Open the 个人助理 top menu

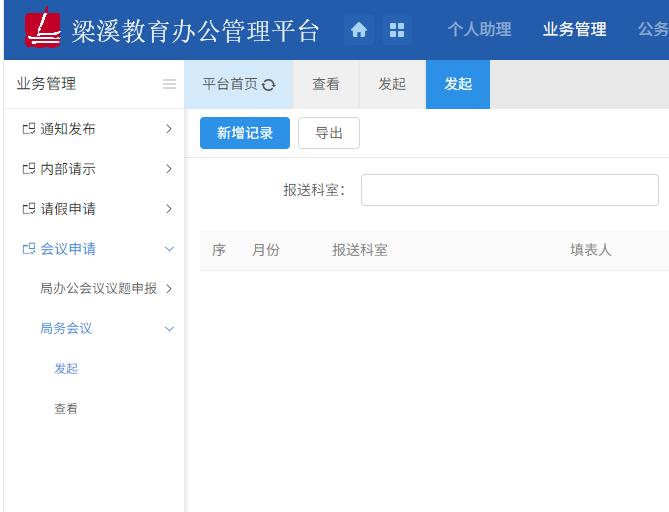point(479,29)
